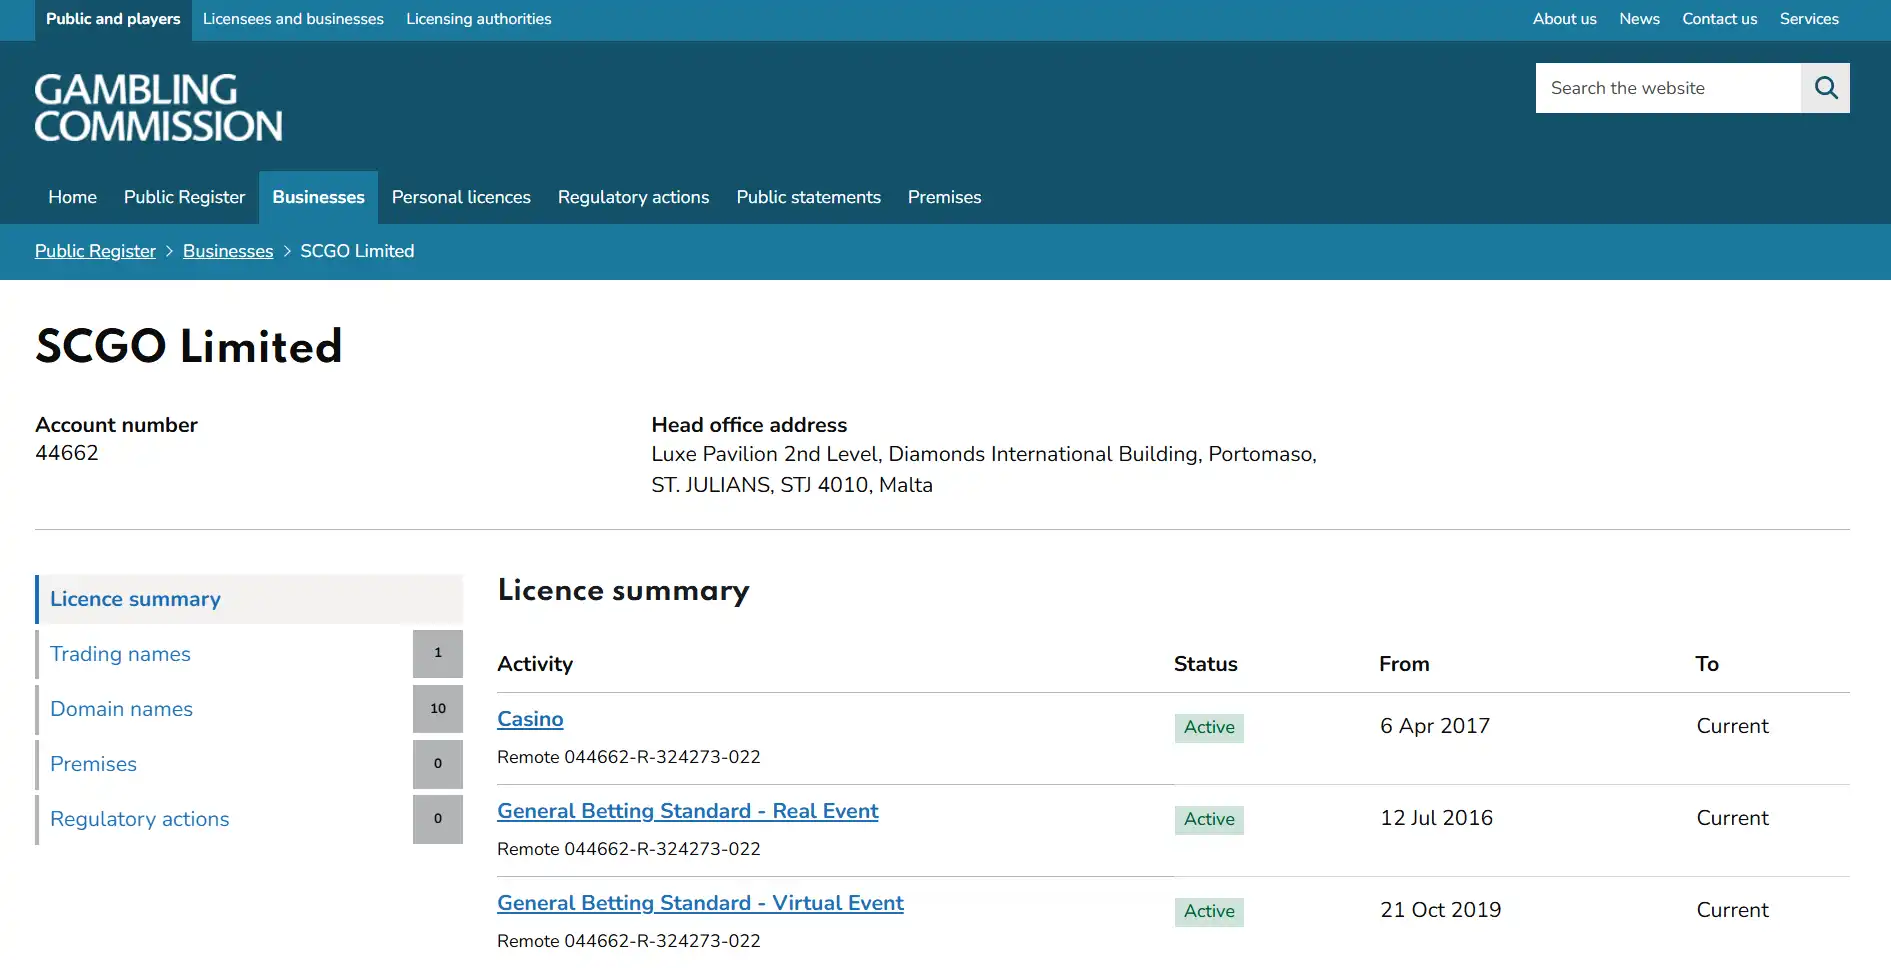
Task: Click the search magnifier icon button
Action: coord(1825,88)
